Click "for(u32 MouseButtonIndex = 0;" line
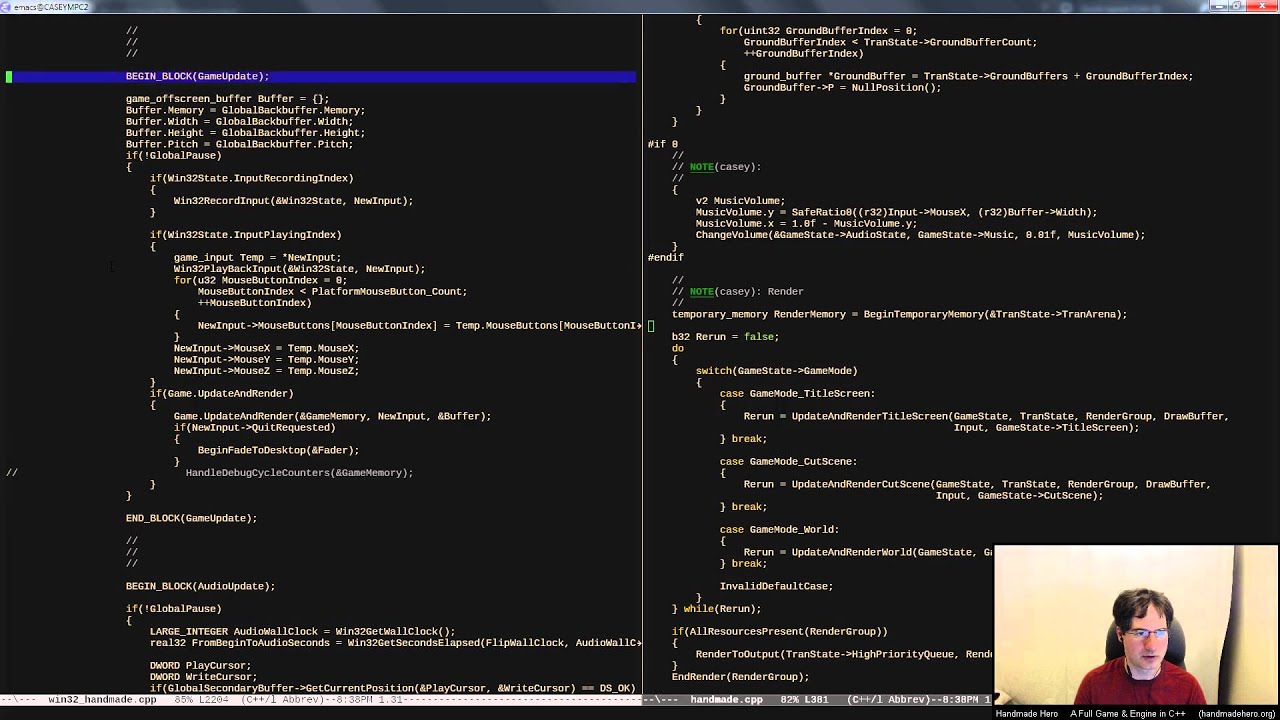 260,280
